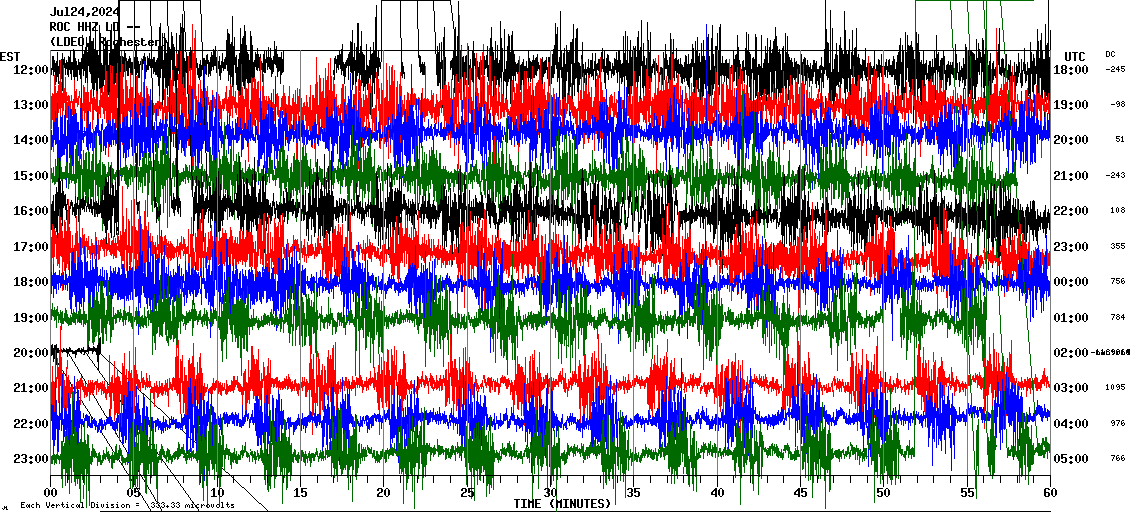Click the 15 minute axis tick label
Viewport: 1130px width, 519px height.
coord(301,493)
